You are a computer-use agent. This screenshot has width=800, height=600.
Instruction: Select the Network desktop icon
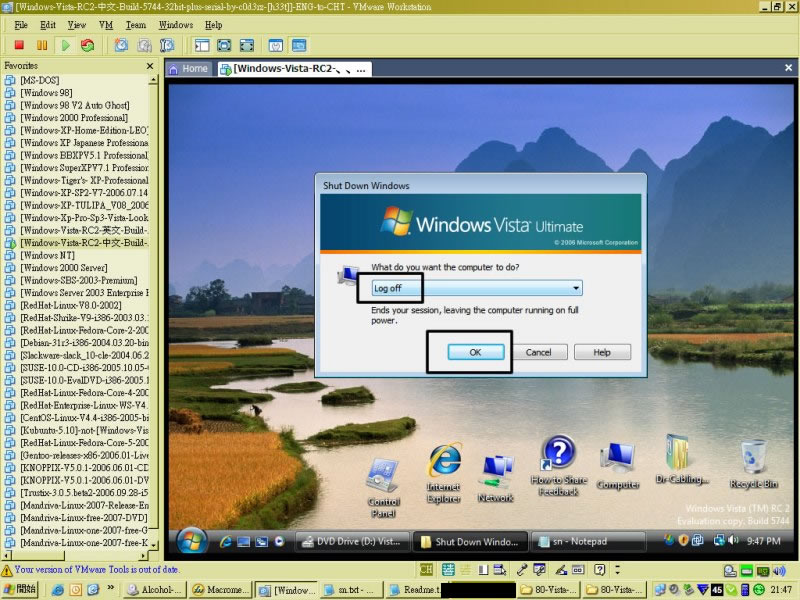[496, 479]
